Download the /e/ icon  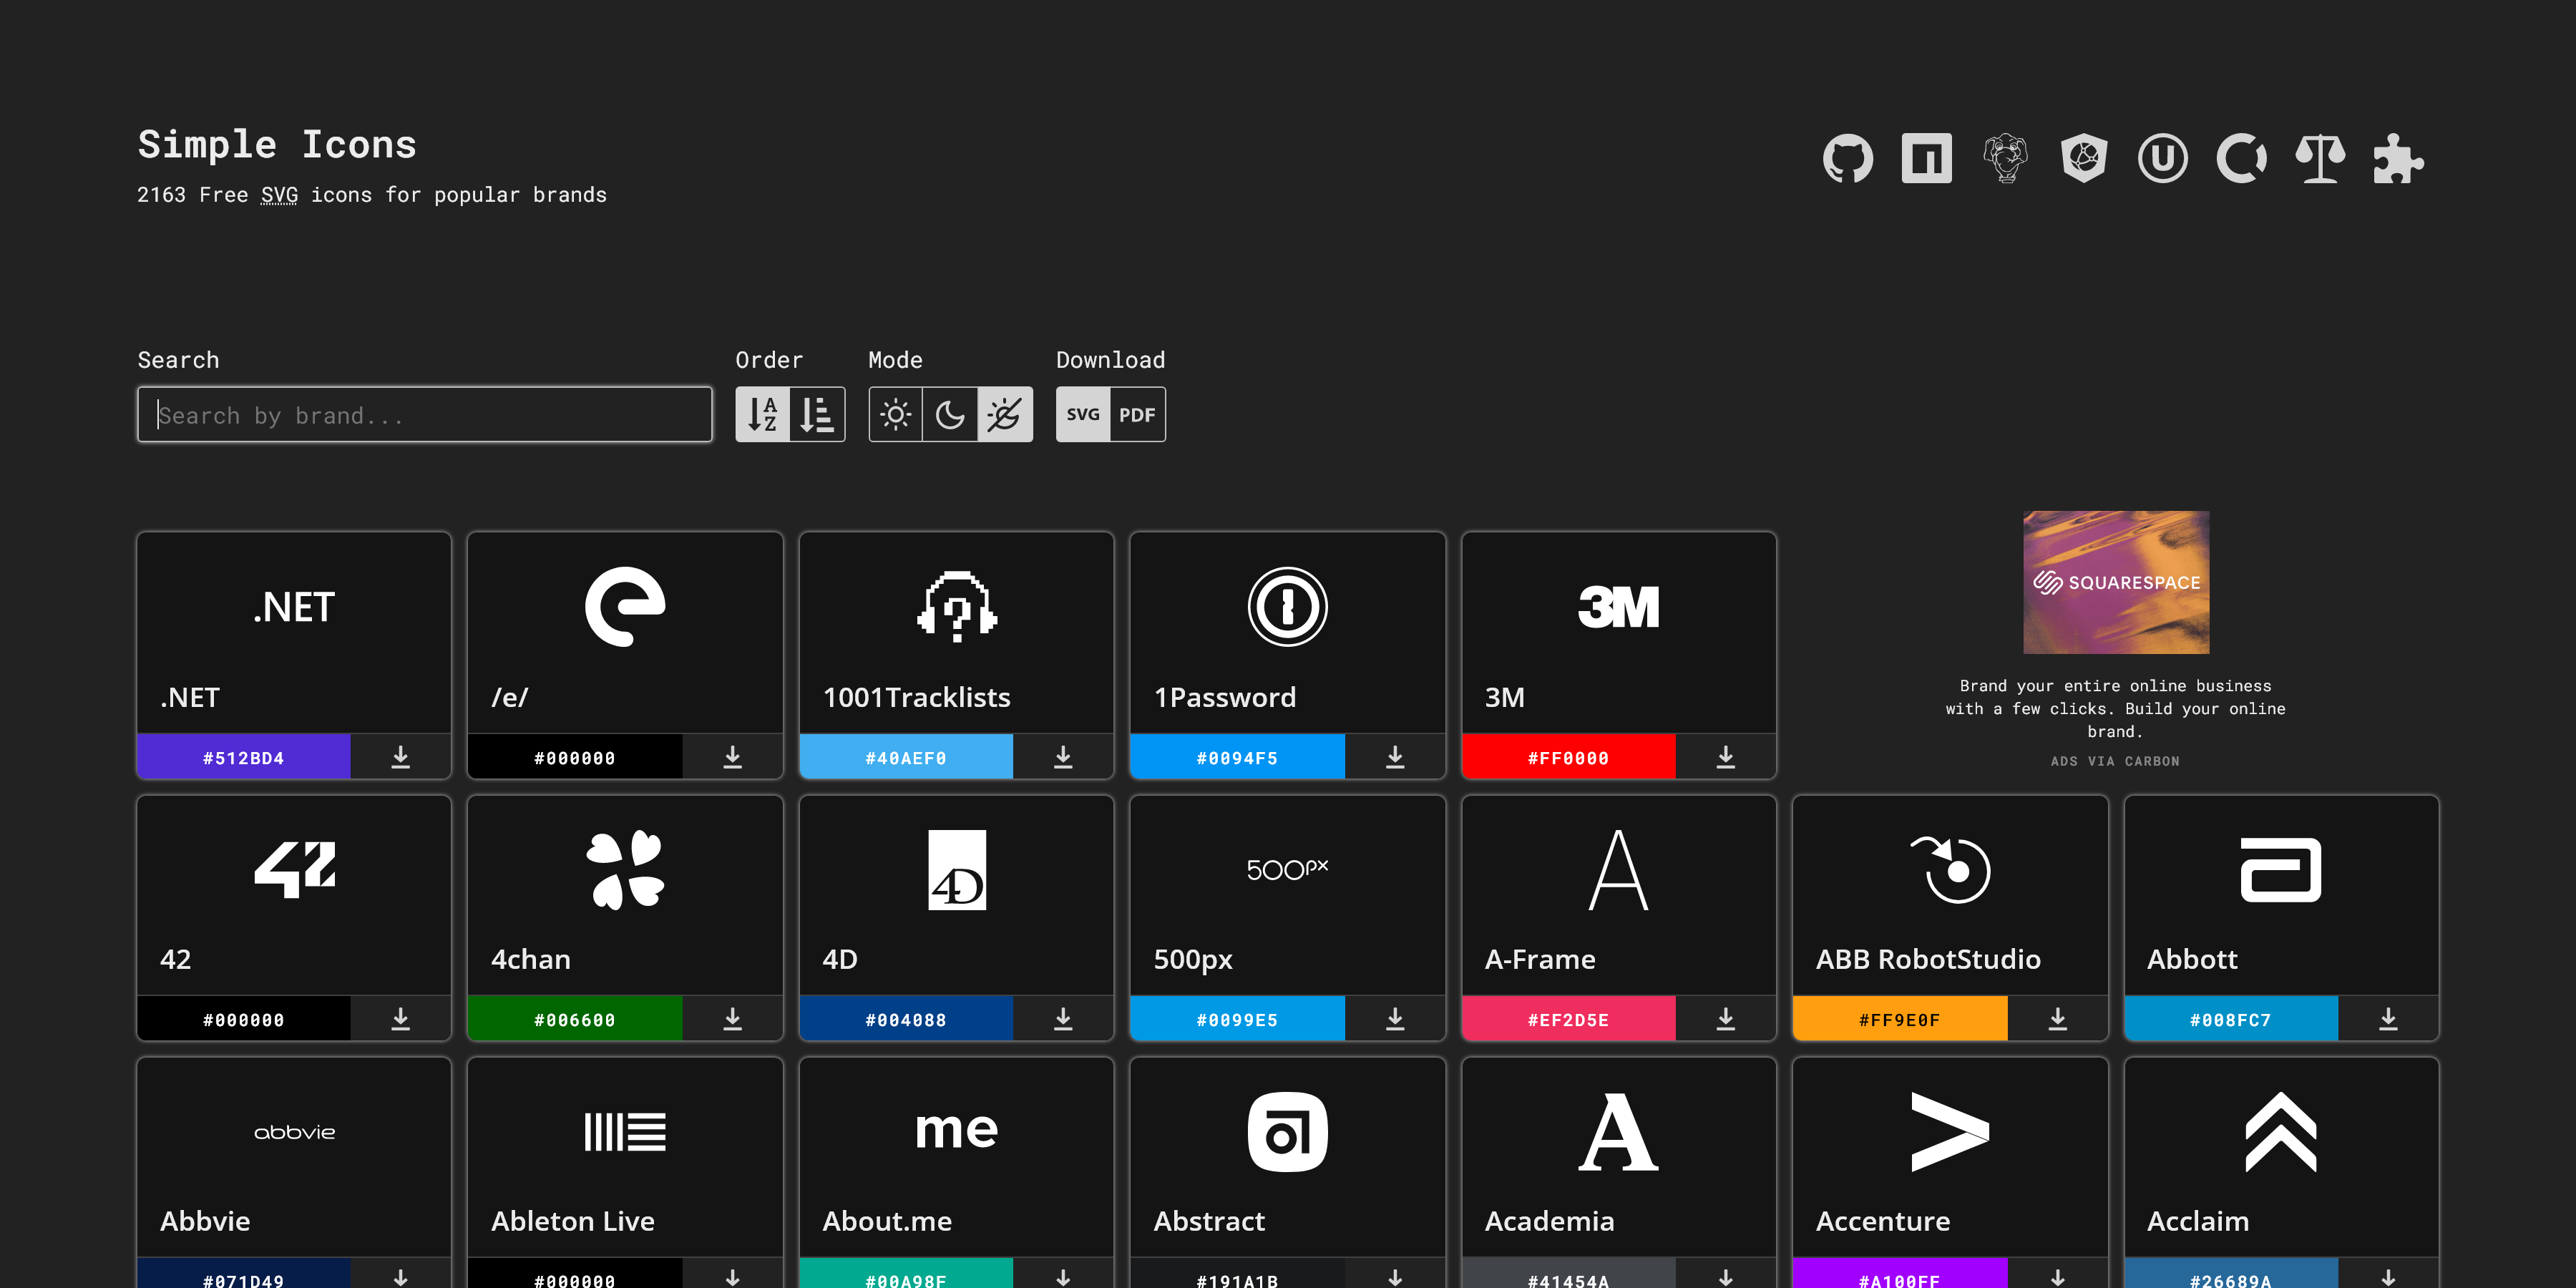733,757
